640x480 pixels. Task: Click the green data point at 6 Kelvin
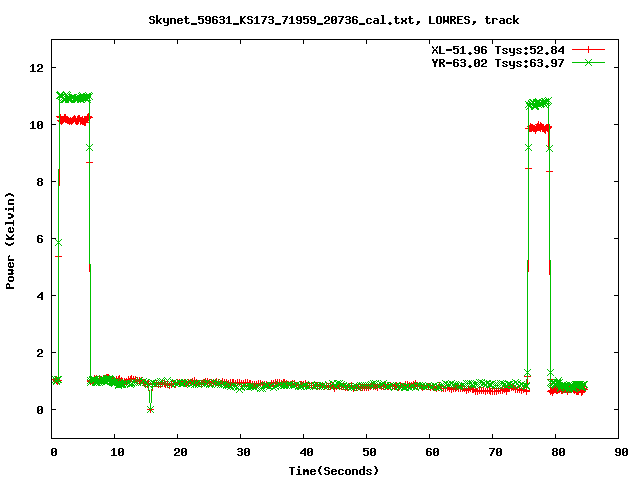pyautogui.click(x=58, y=243)
